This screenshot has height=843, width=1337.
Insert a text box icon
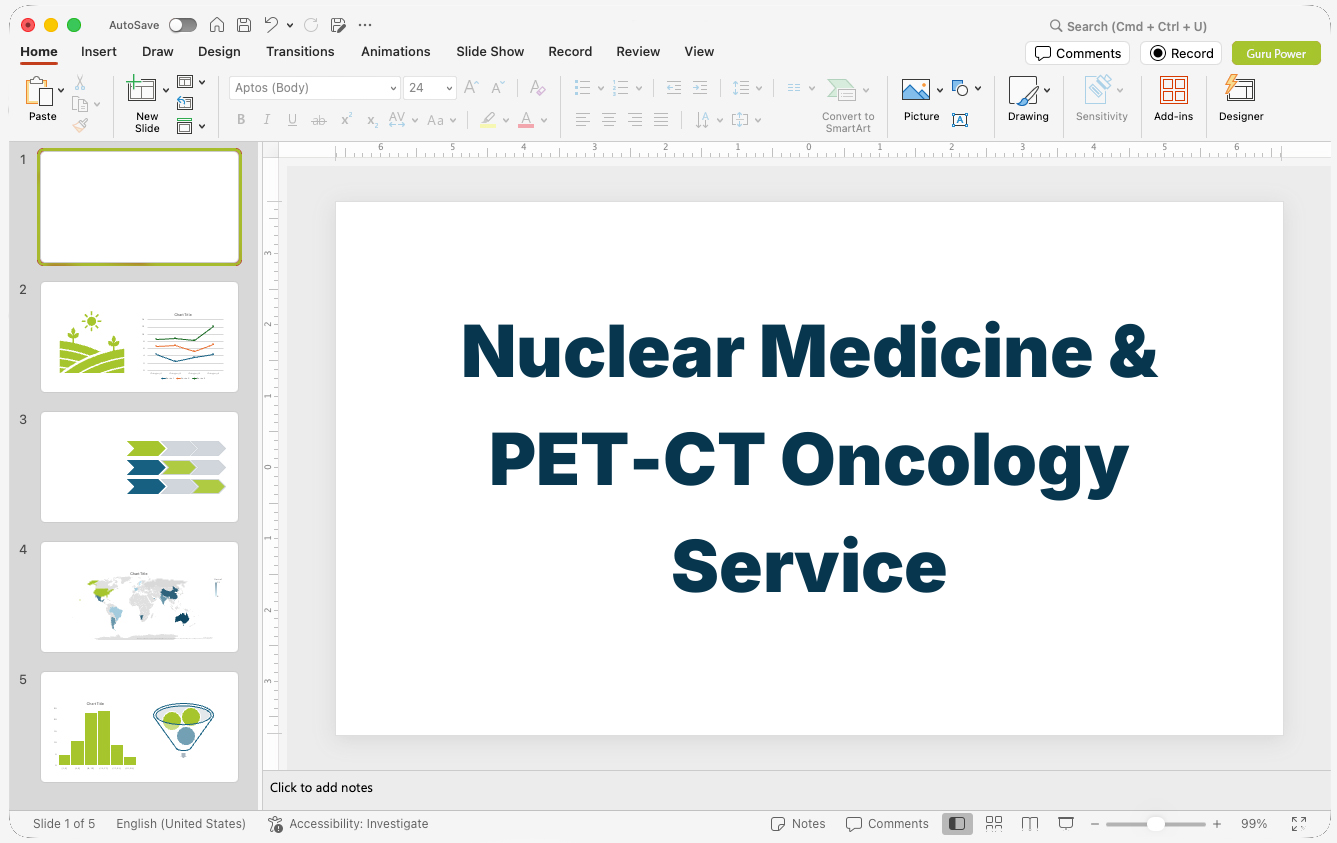(x=960, y=120)
